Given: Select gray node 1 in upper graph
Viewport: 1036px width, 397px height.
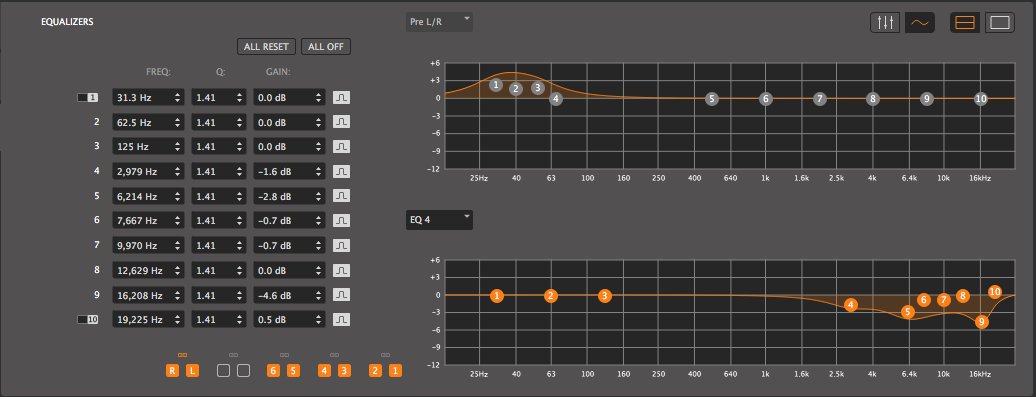Looking at the screenshot, I should (496, 85).
